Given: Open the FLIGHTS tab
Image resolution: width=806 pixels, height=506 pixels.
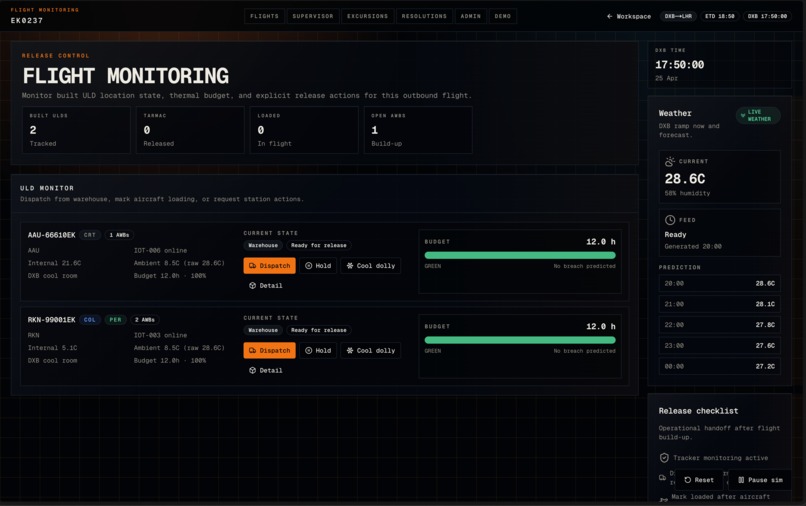Looking at the screenshot, I should pyautogui.click(x=264, y=16).
